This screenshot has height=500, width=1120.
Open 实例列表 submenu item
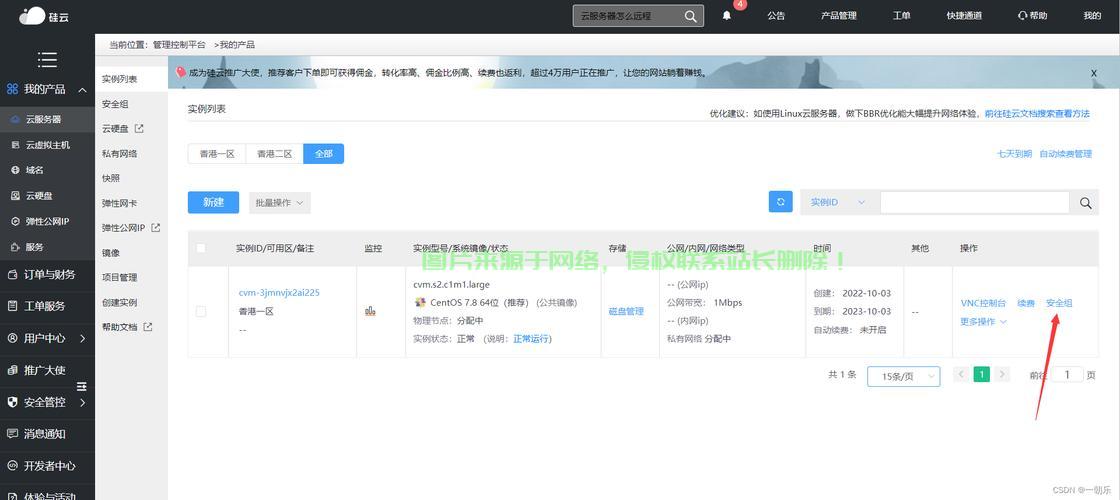pyautogui.click(x=119, y=79)
